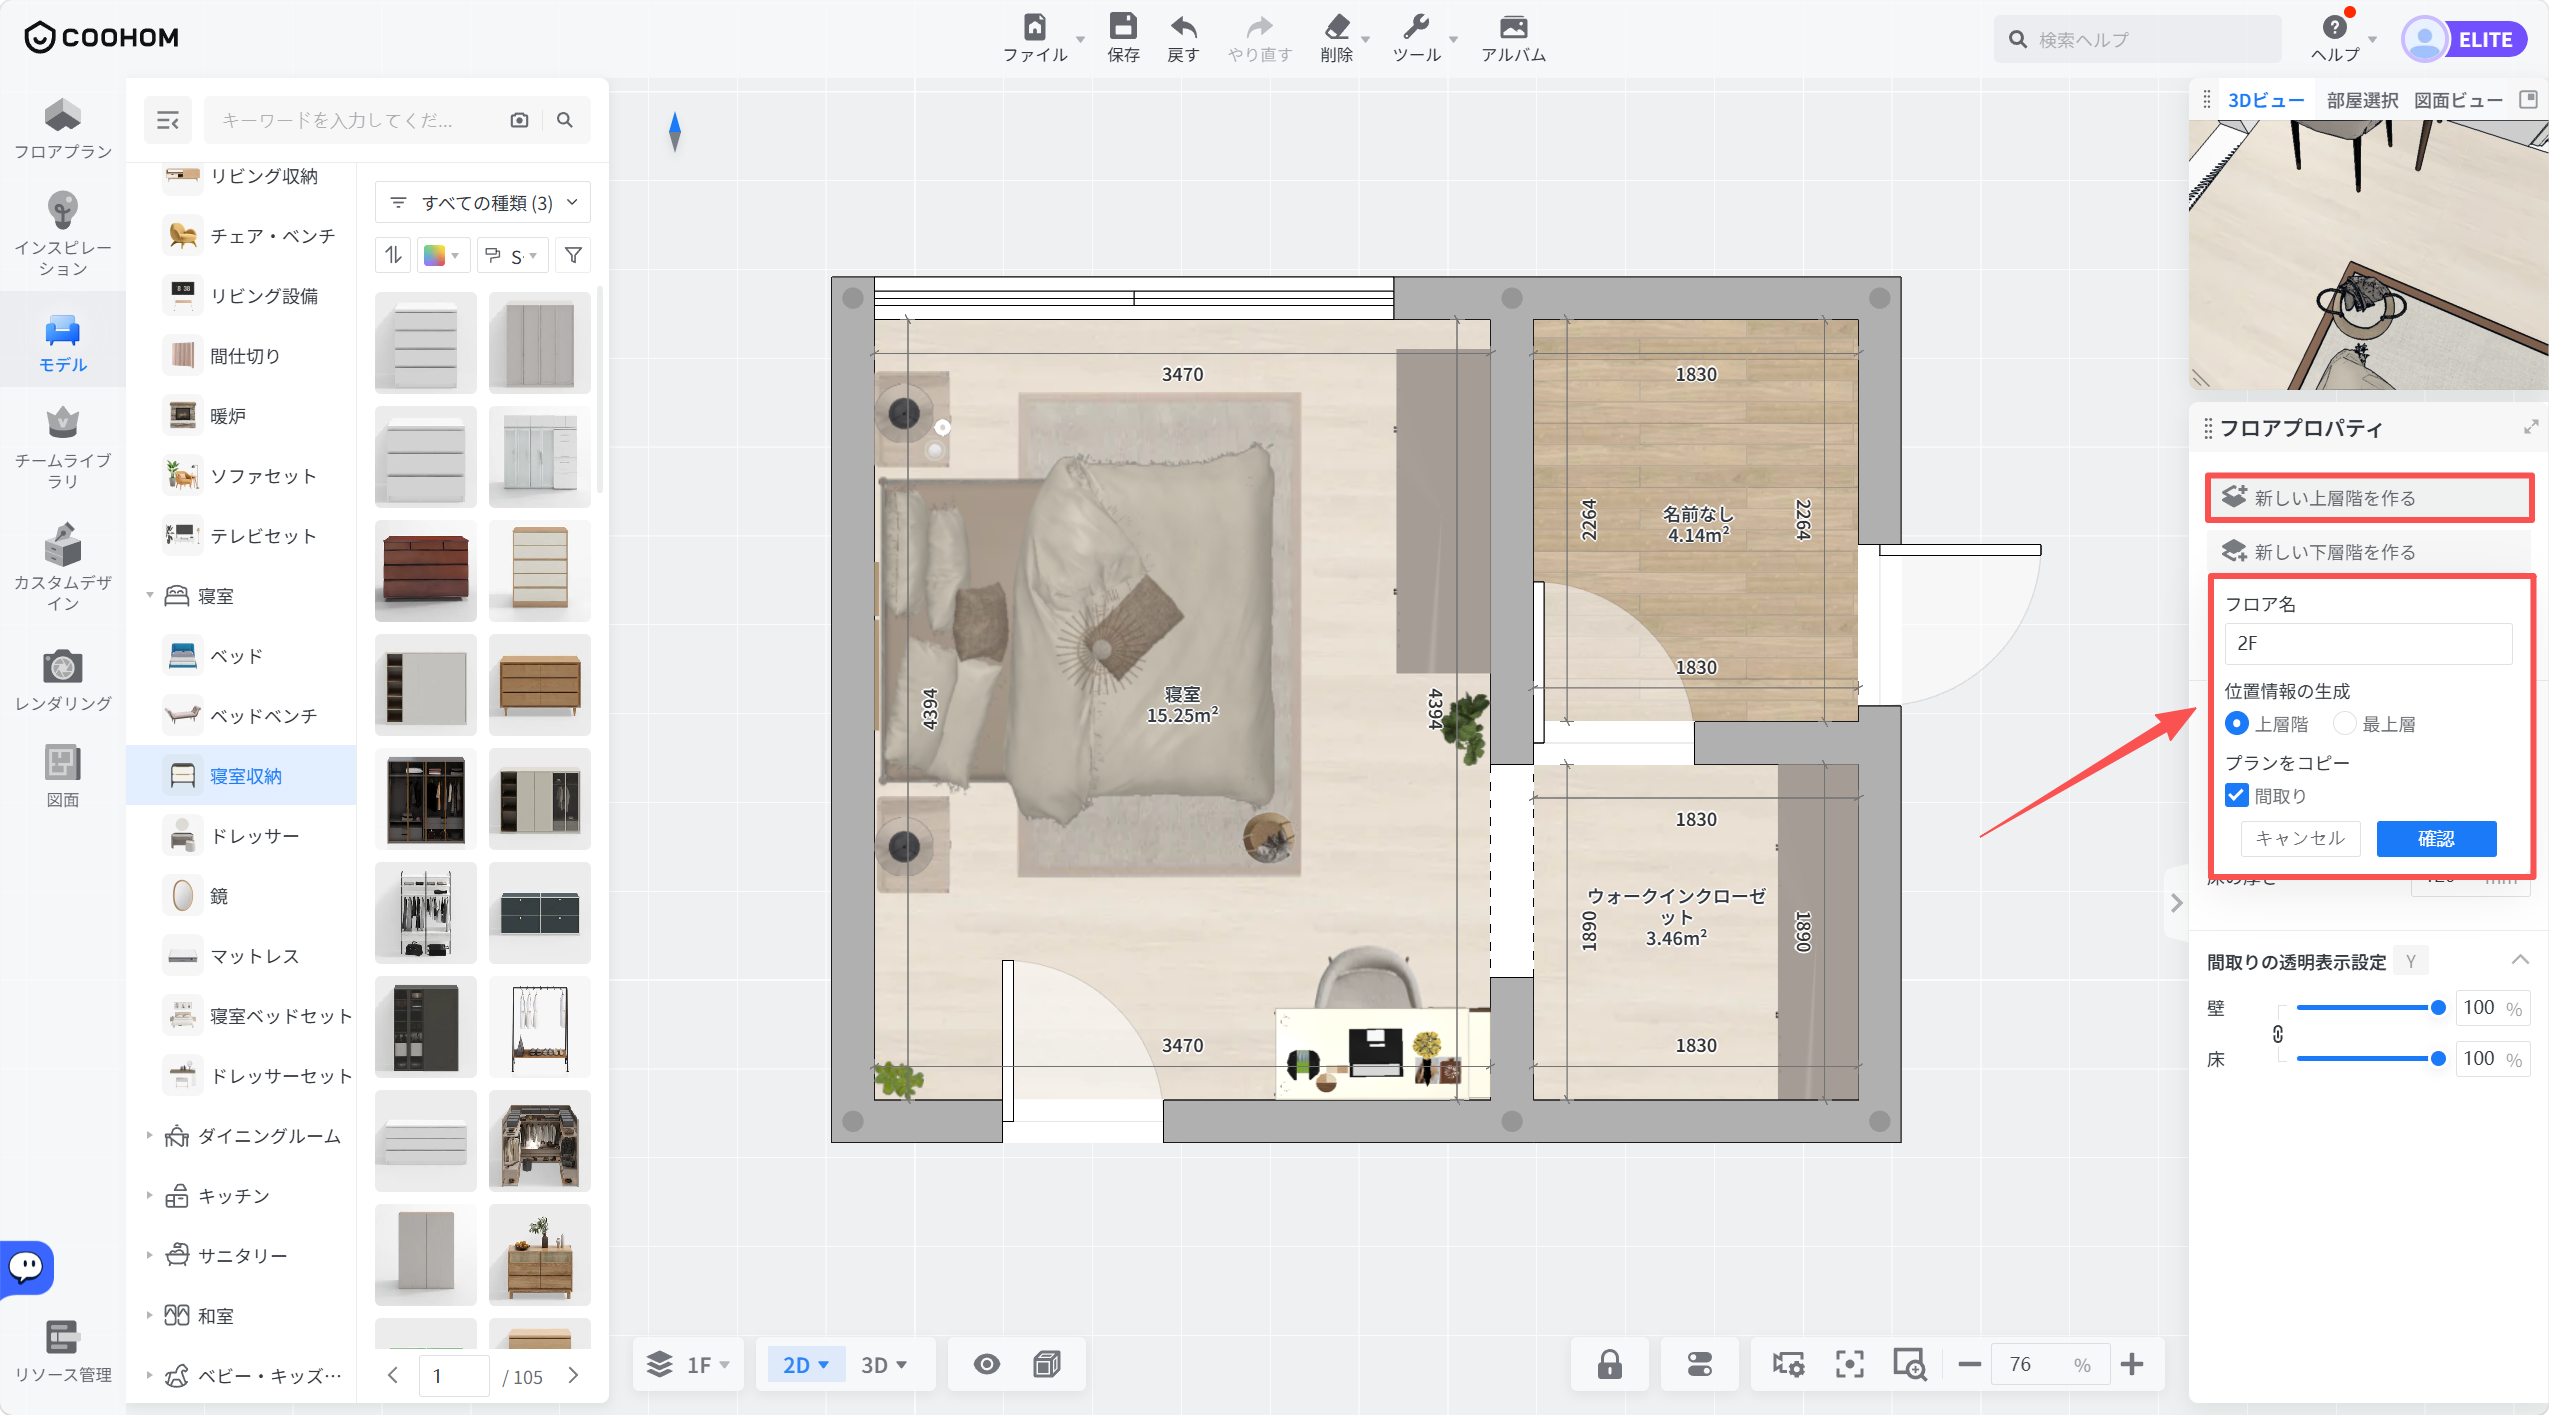
Task: Switch to the 部屋選択 tab
Action: 2362,100
